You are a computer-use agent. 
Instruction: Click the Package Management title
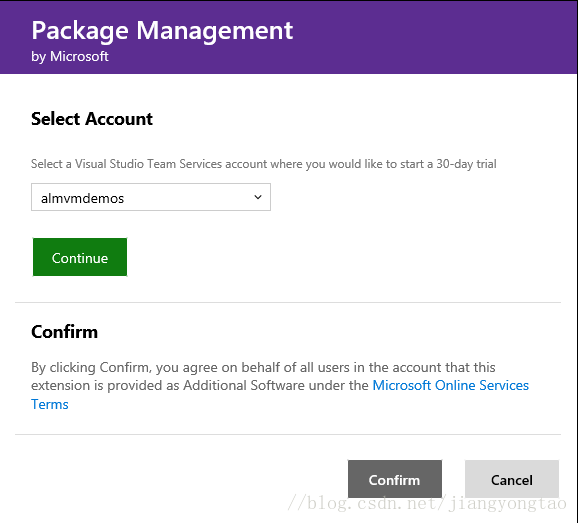click(162, 31)
